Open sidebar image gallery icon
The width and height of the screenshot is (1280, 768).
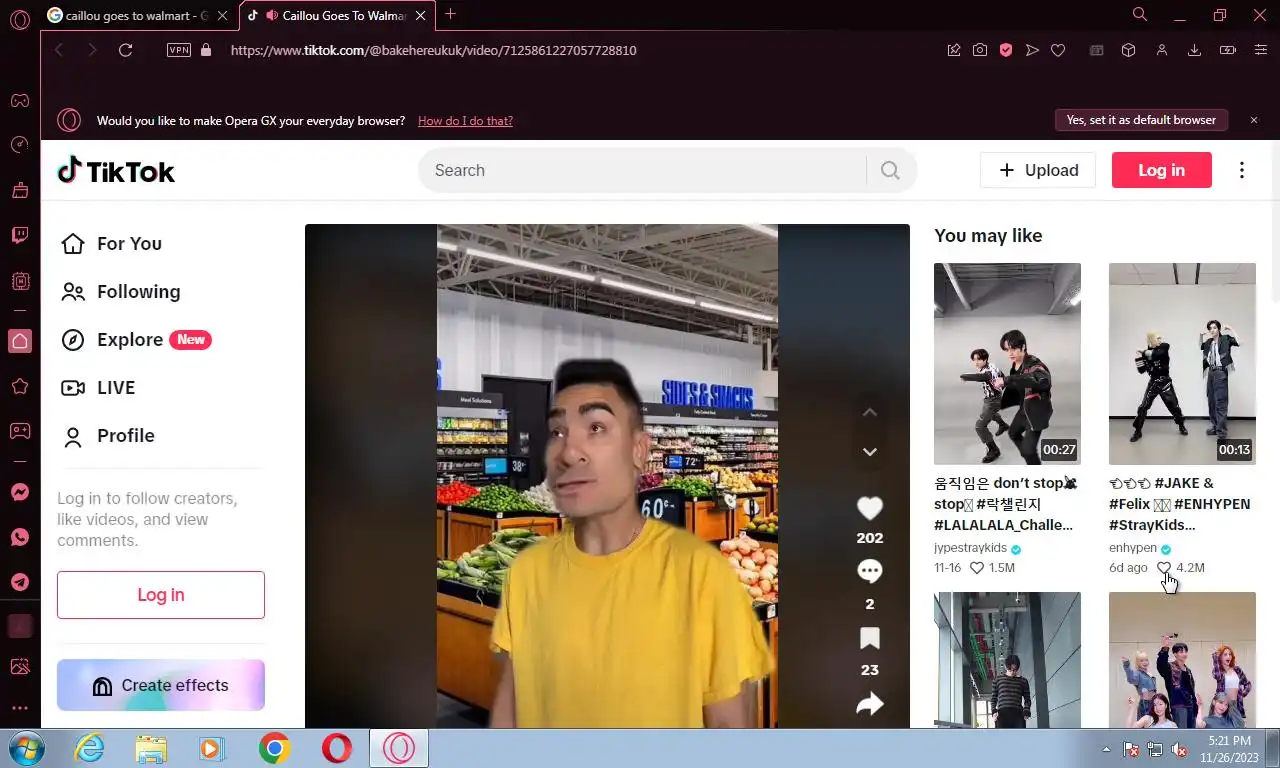click(19, 666)
